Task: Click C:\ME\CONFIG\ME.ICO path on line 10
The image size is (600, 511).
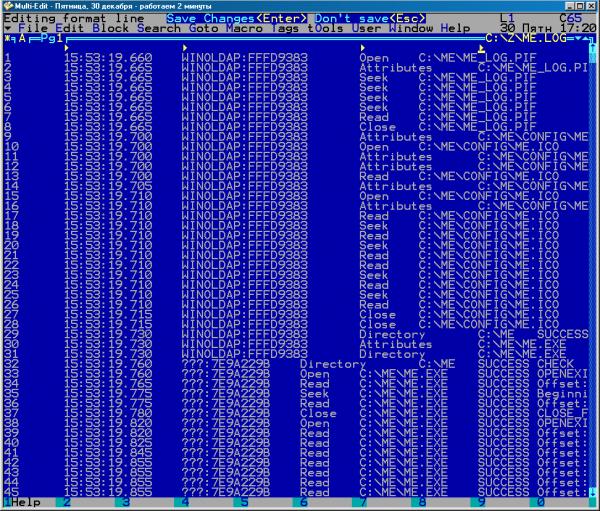Action: (489, 147)
